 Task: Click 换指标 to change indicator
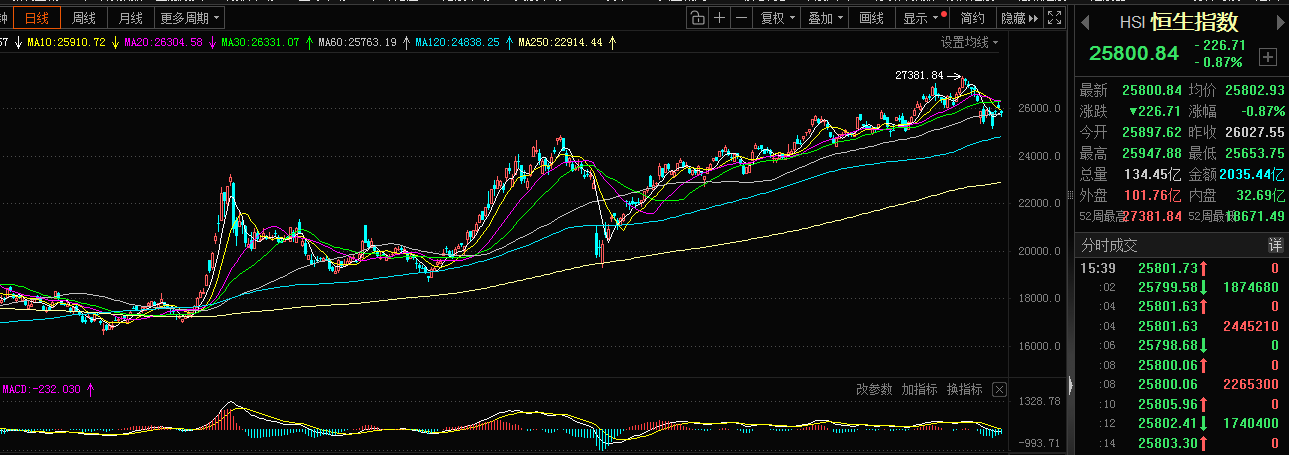[964, 389]
